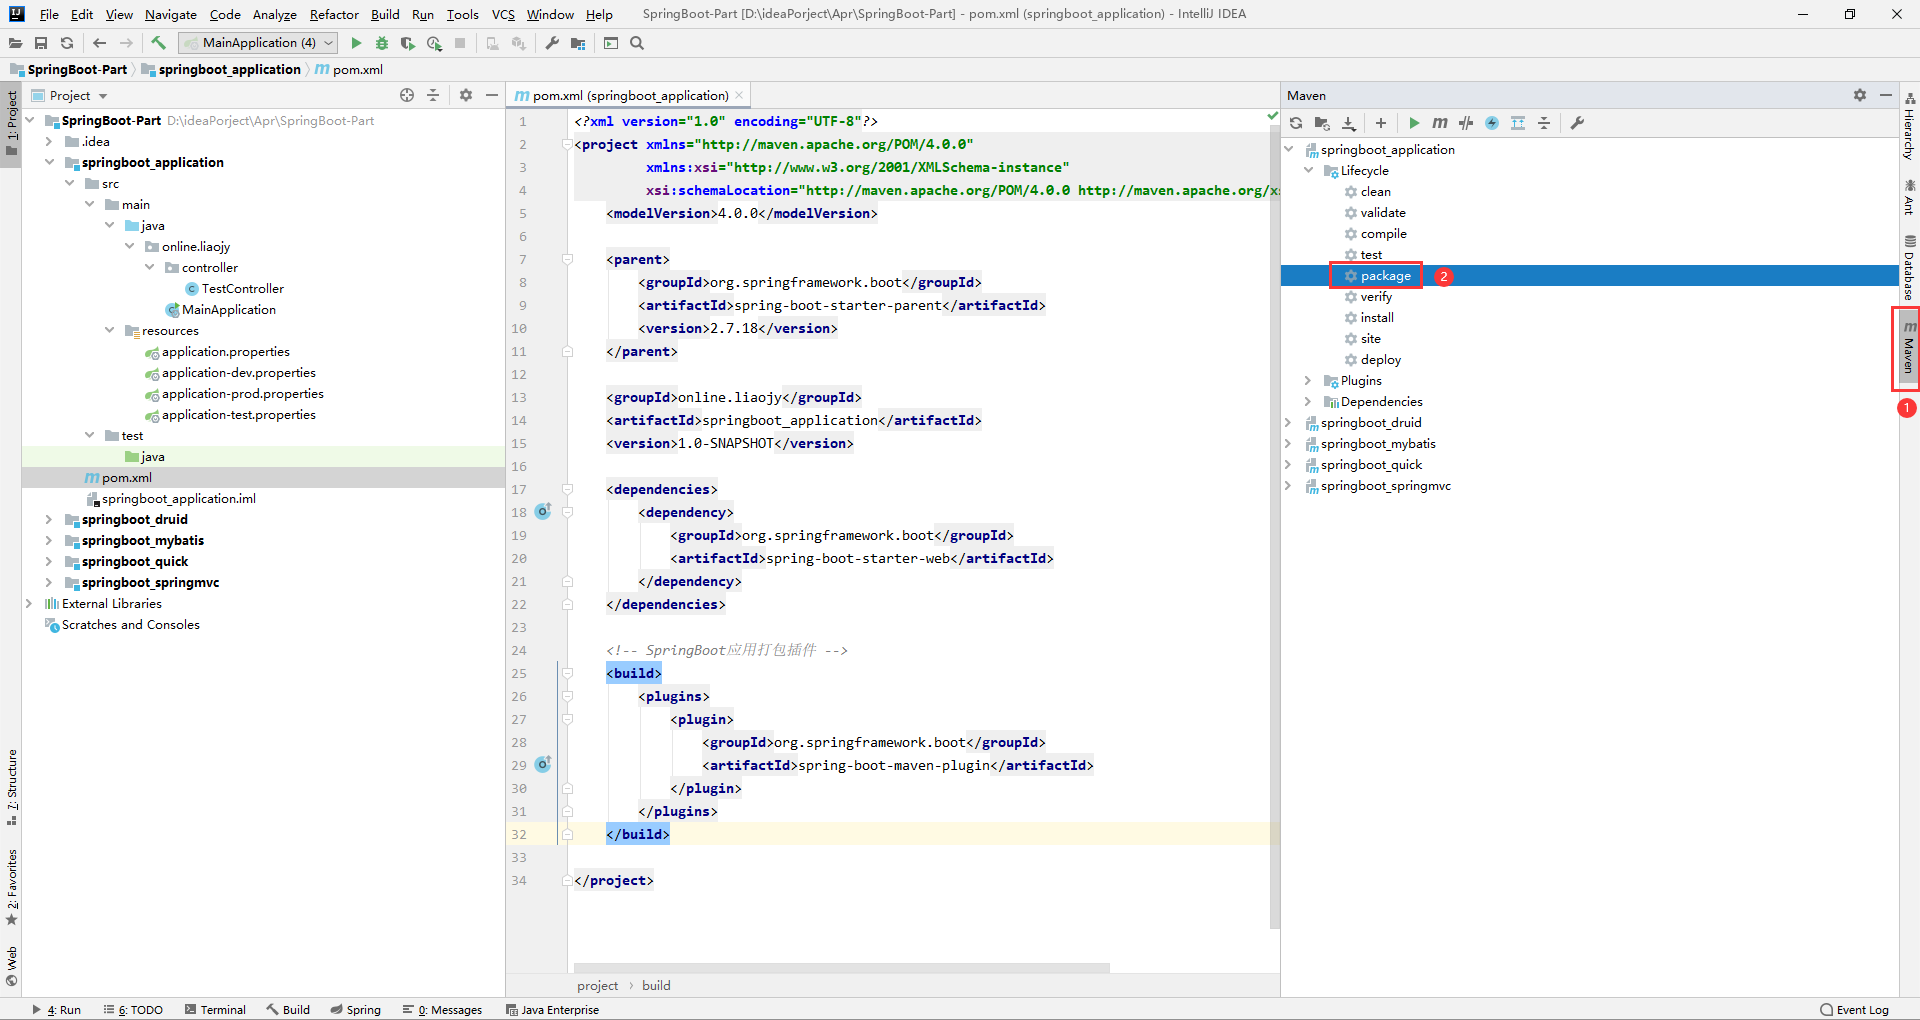Screen dimensions: 1920x1020
Task: Open the MainApplication run configuration dropdown
Action: click(258, 43)
